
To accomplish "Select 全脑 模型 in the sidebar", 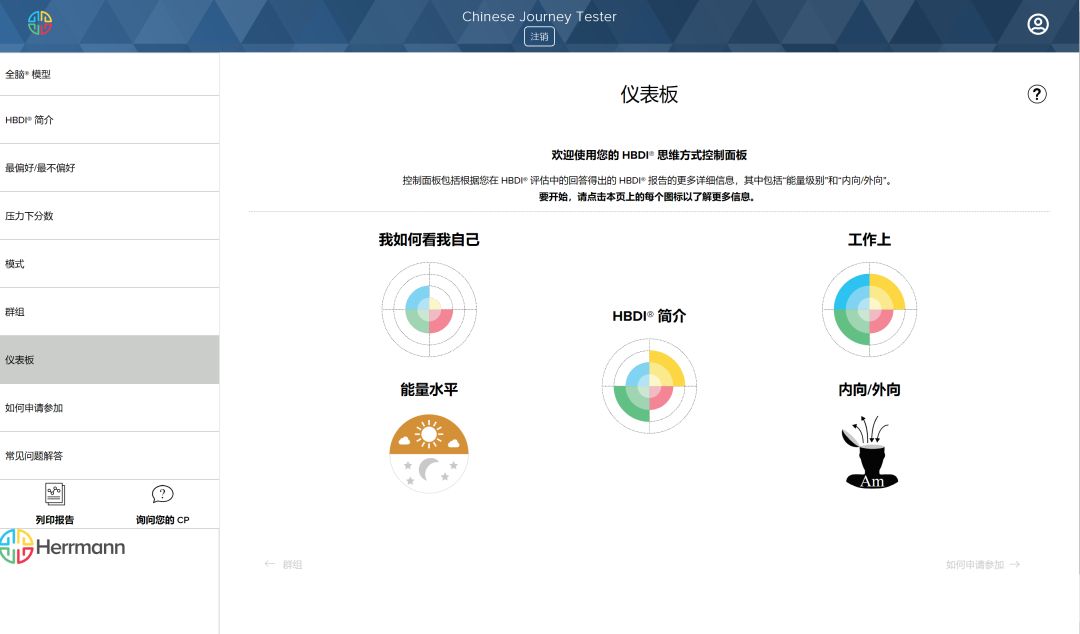I will [110, 74].
